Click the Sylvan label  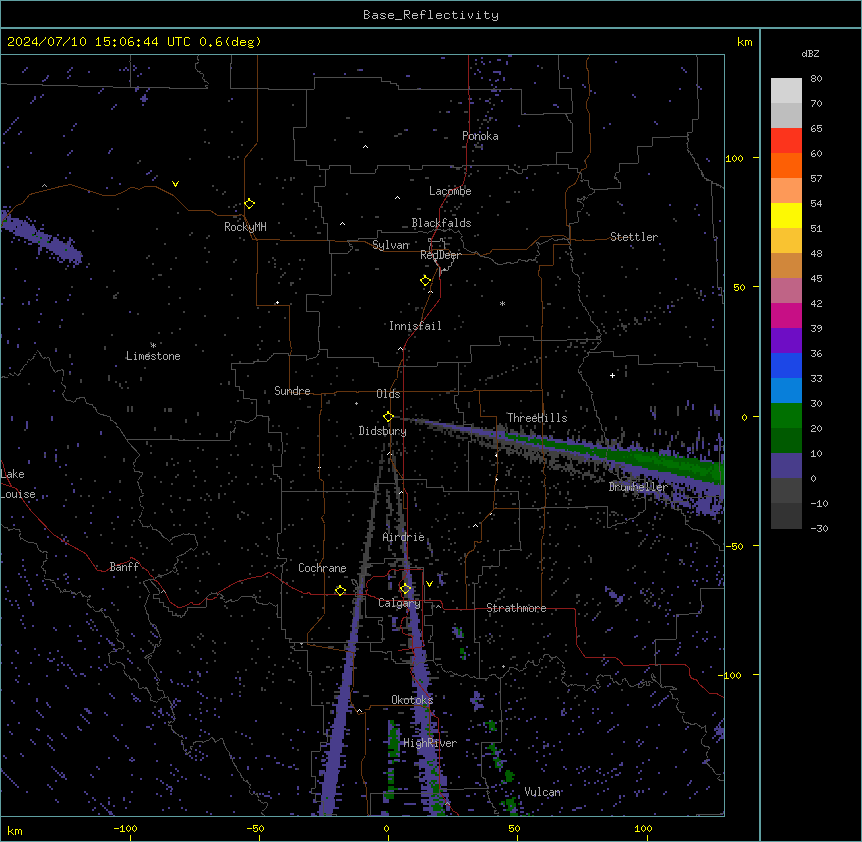391,245
